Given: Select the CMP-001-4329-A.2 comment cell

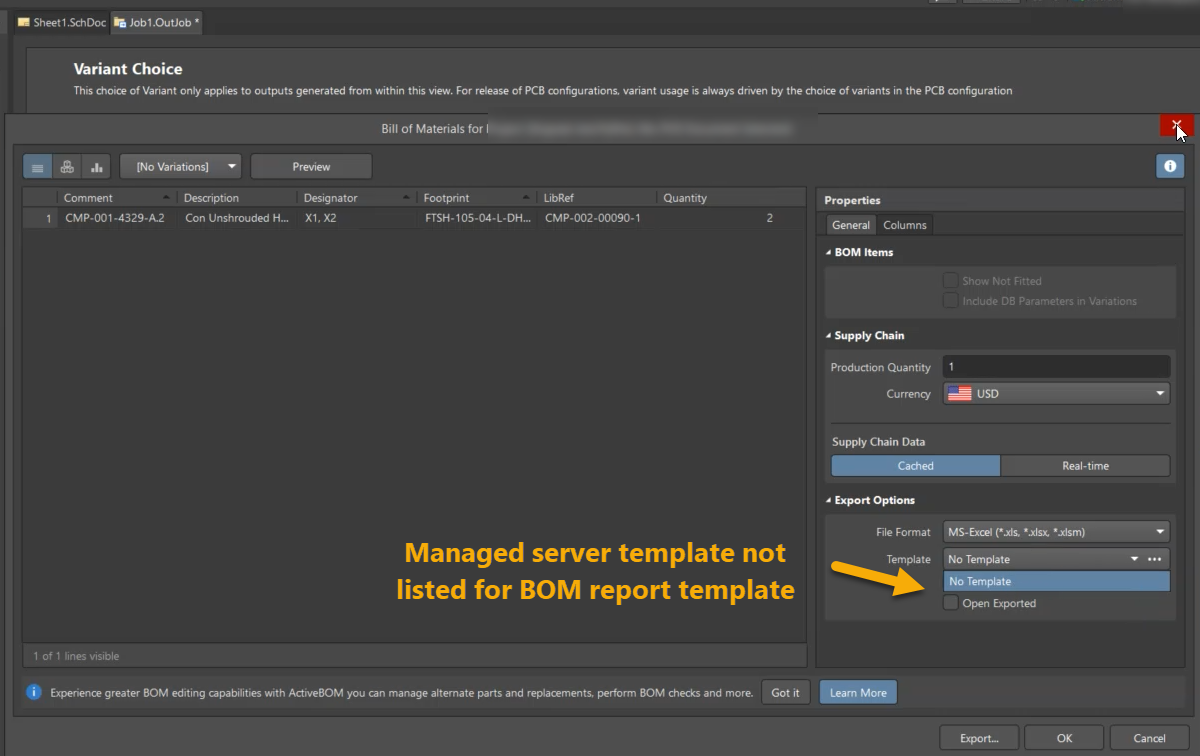Looking at the screenshot, I should click(116, 218).
